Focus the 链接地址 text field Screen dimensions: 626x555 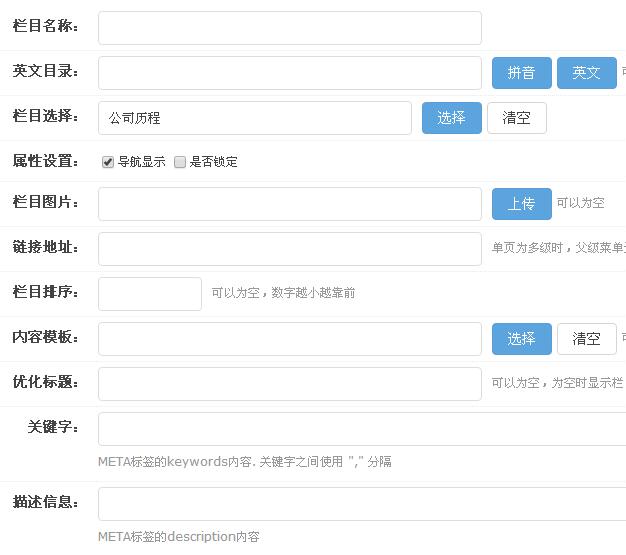[x=289, y=249]
